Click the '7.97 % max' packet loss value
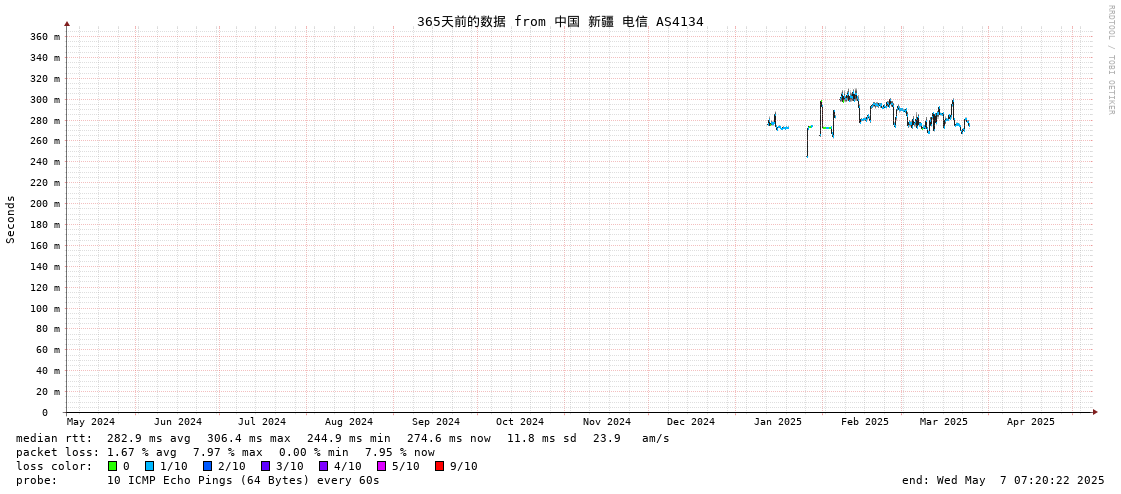Image resolution: width=1121 pixels, height=494 pixels. (x=227, y=452)
